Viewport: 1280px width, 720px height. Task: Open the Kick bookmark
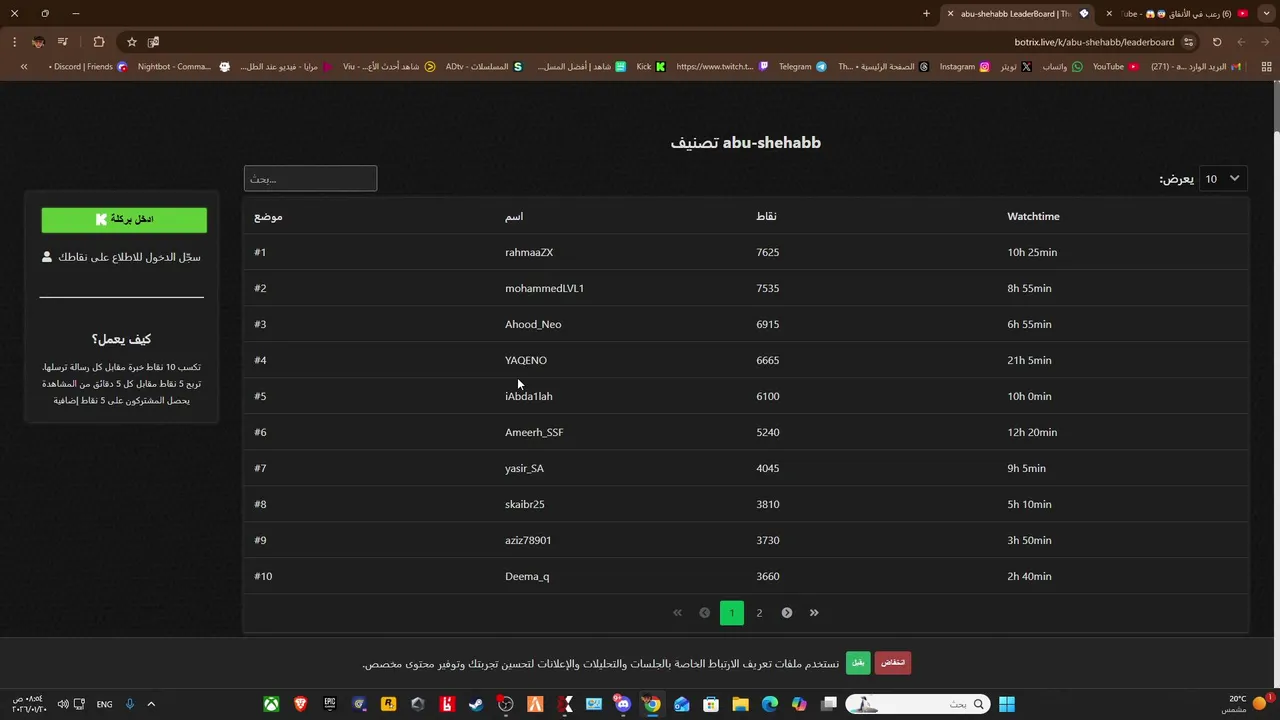coord(651,67)
